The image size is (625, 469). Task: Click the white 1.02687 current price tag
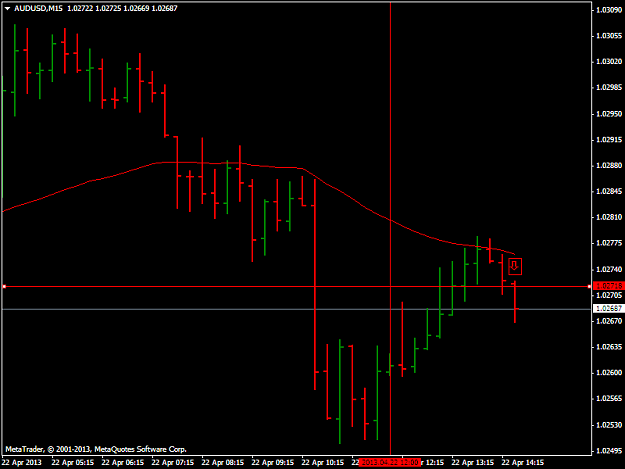point(608,308)
